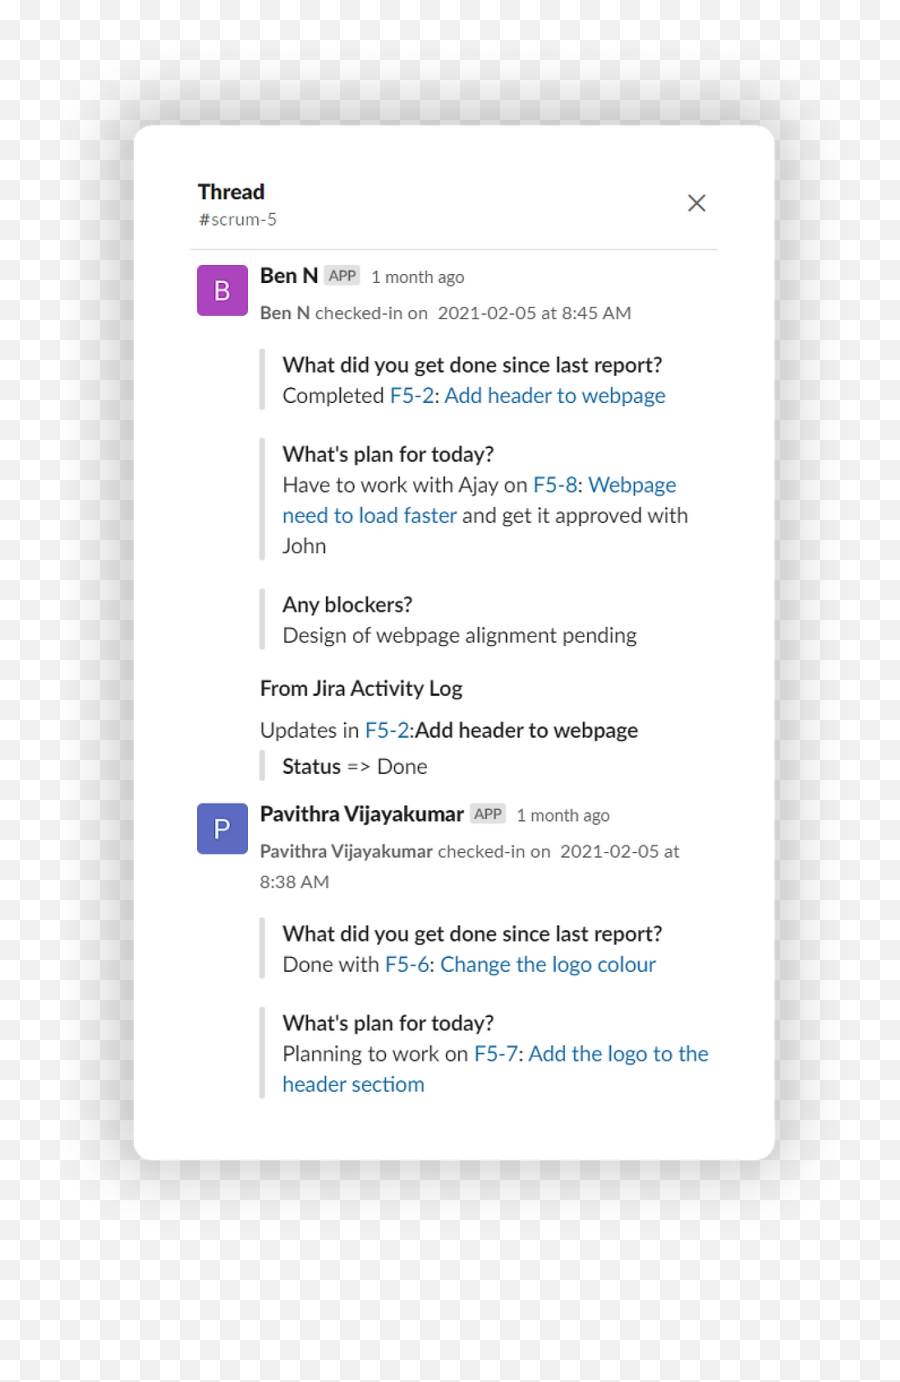Click Pavithra Vijayakumar's avatar

pos(221,828)
